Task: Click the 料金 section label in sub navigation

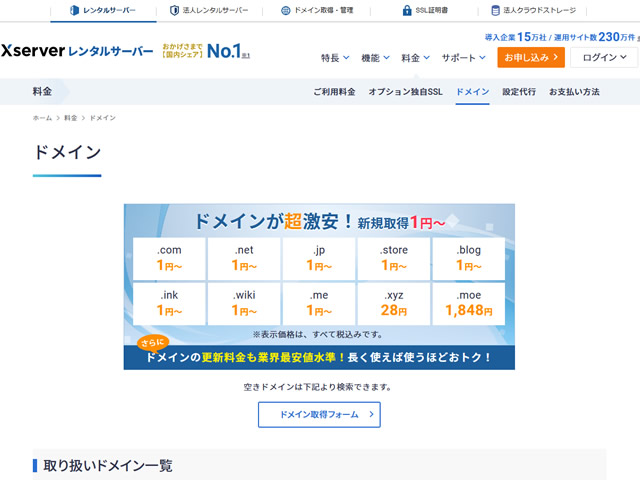Action: click(42, 91)
